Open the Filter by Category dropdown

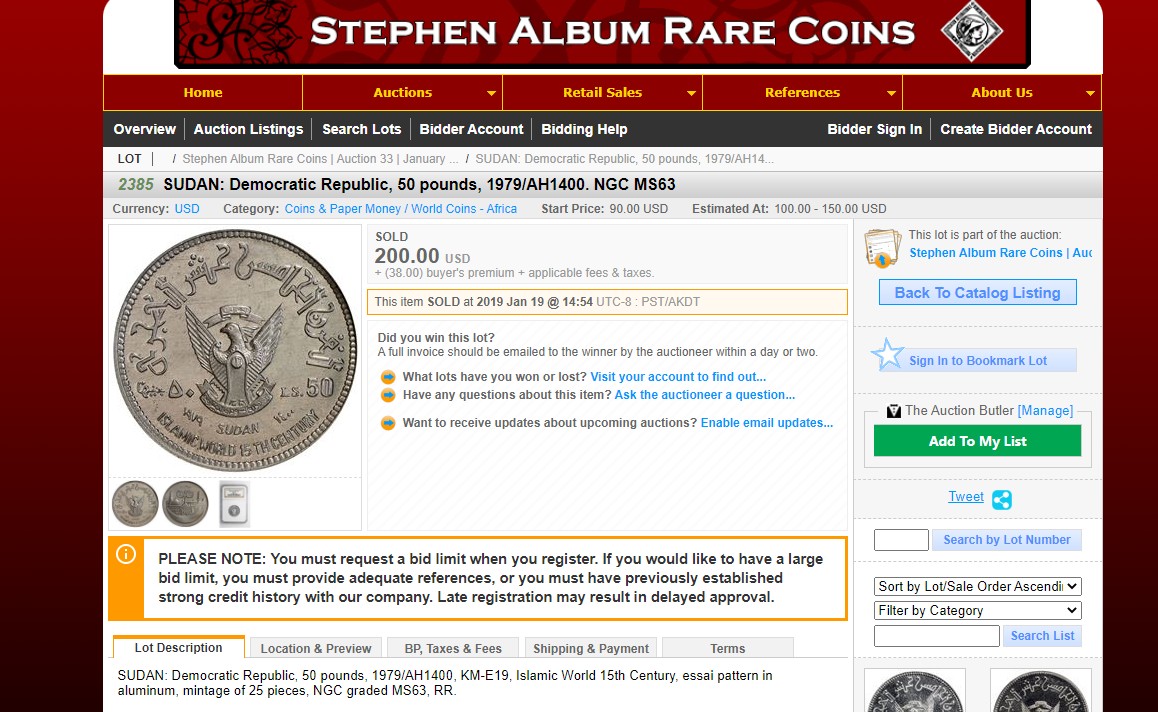pyautogui.click(x=978, y=611)
